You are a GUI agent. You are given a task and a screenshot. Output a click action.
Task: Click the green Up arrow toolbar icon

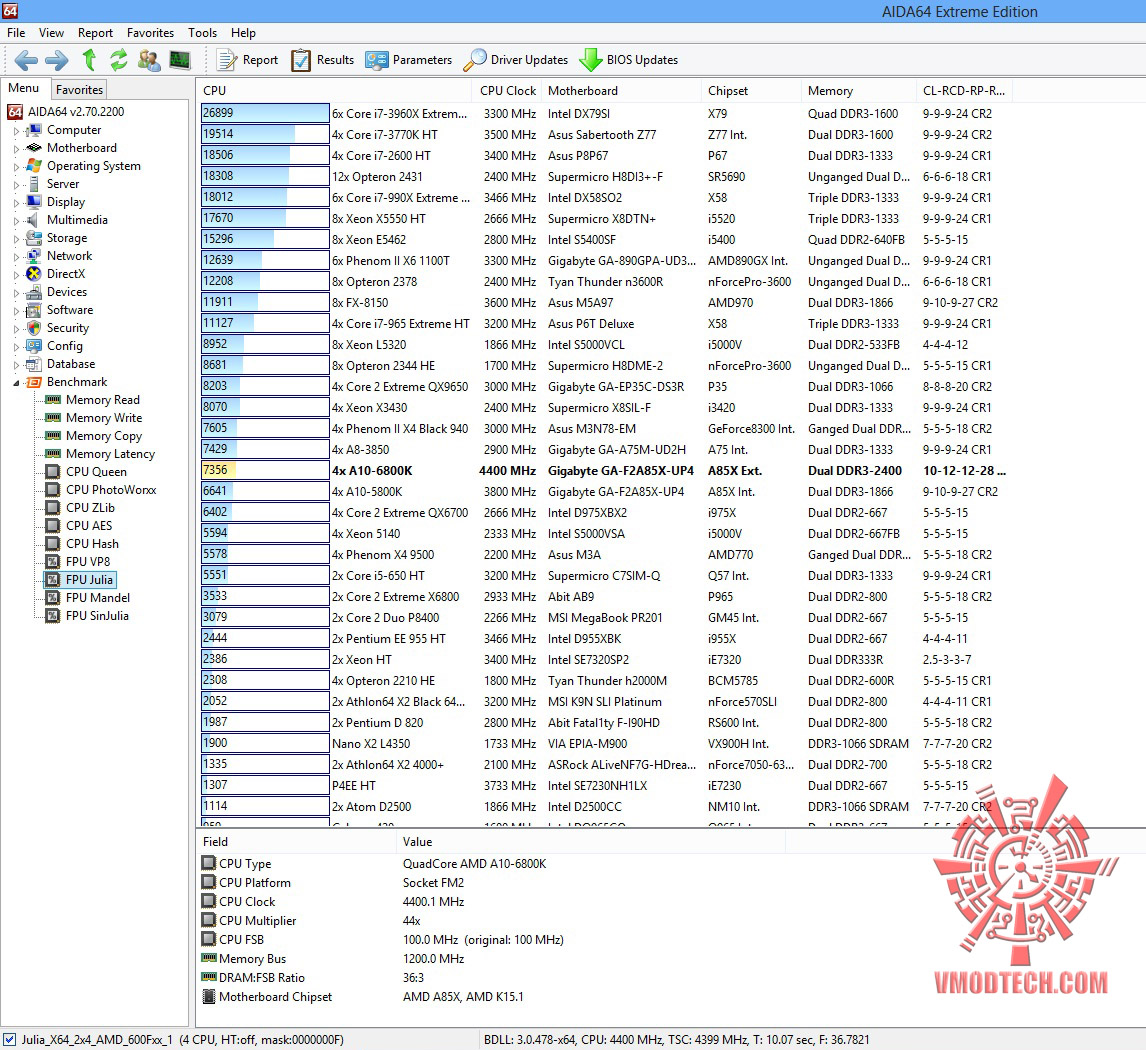(x=89, y=60)
